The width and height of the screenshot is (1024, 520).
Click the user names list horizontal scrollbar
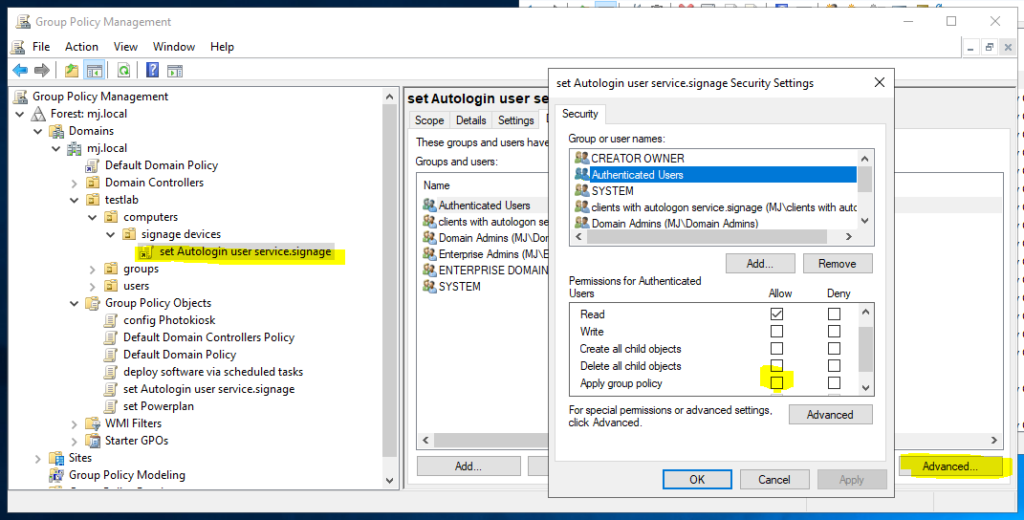pyautogui.click(x=714, y=236)
